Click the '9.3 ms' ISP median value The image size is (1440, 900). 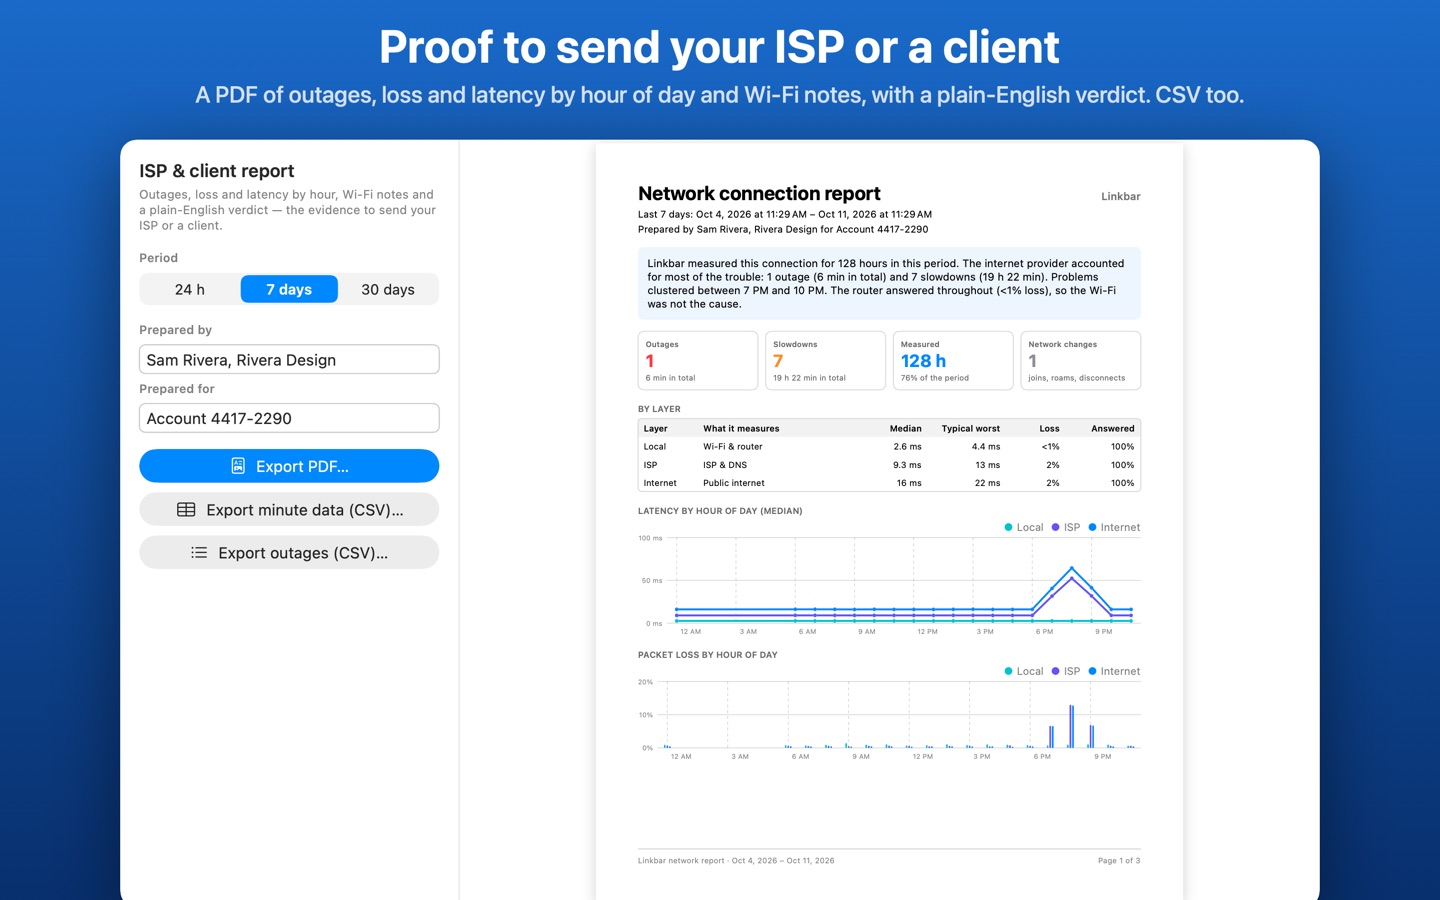click(907, 465)
